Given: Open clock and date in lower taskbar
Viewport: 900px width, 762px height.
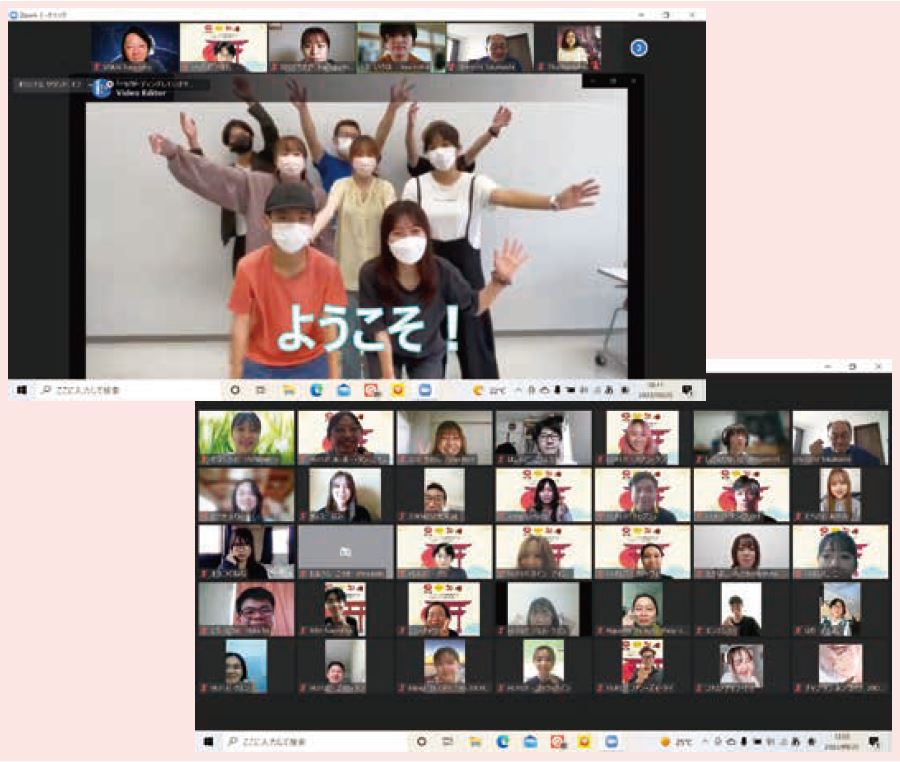Looking at the screenshot, I should click(x=841, y=742).
